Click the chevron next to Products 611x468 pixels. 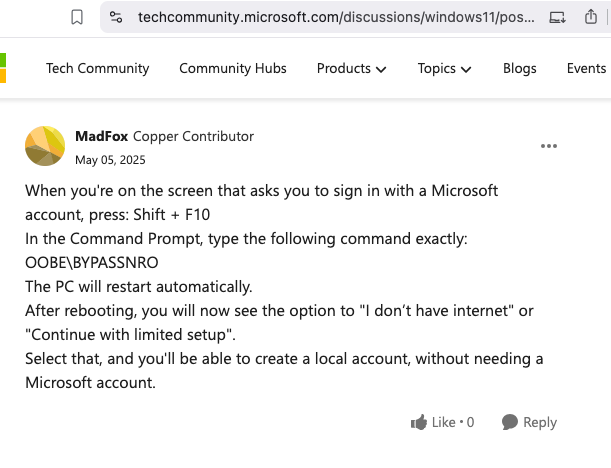pyautogui.click(x=381, y=70)
